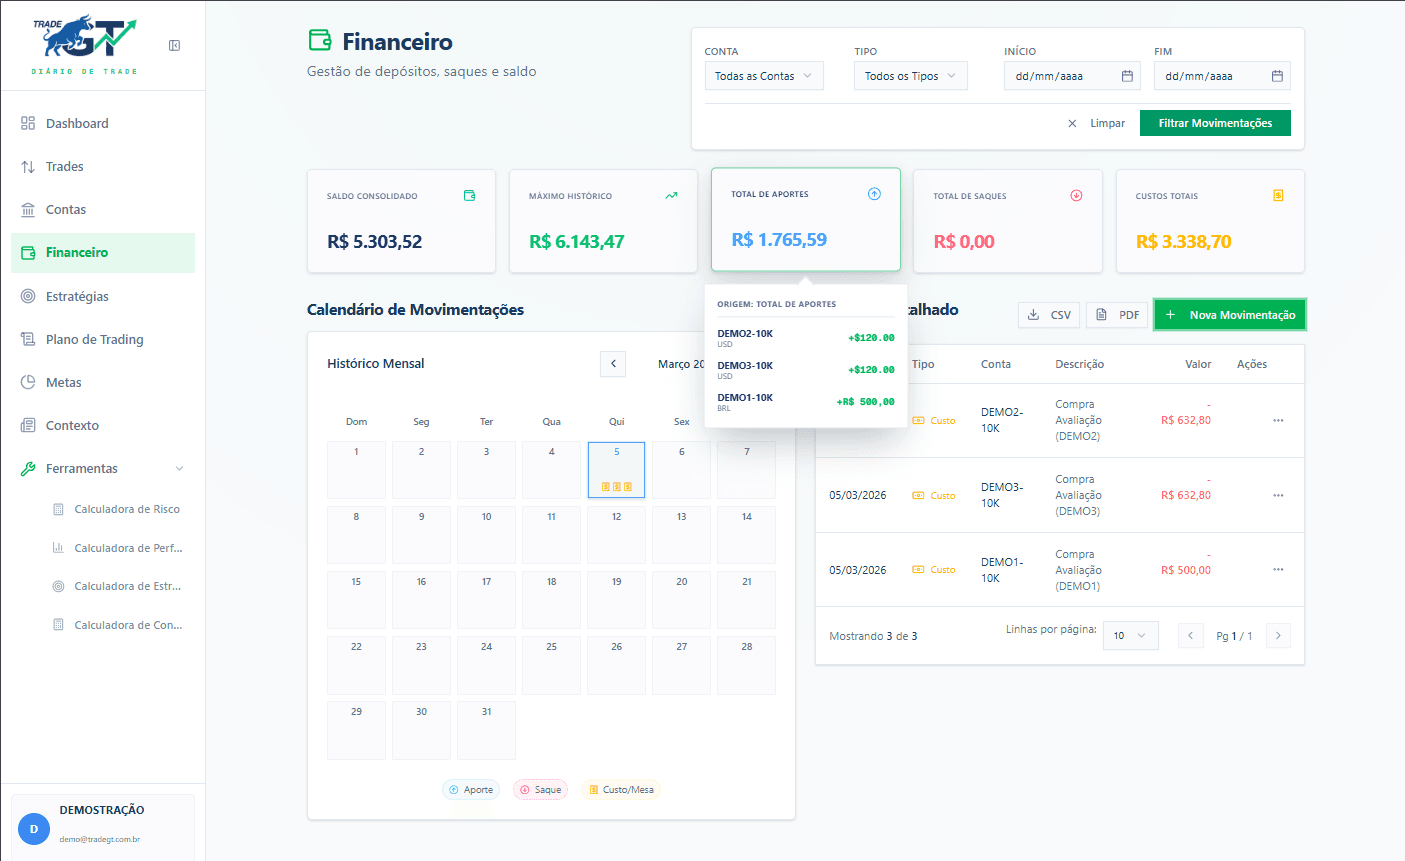Click the actions ellipsis on the DEMO1-10K row
This screenshot has width=1405, height=861.
pos(1277,569)
